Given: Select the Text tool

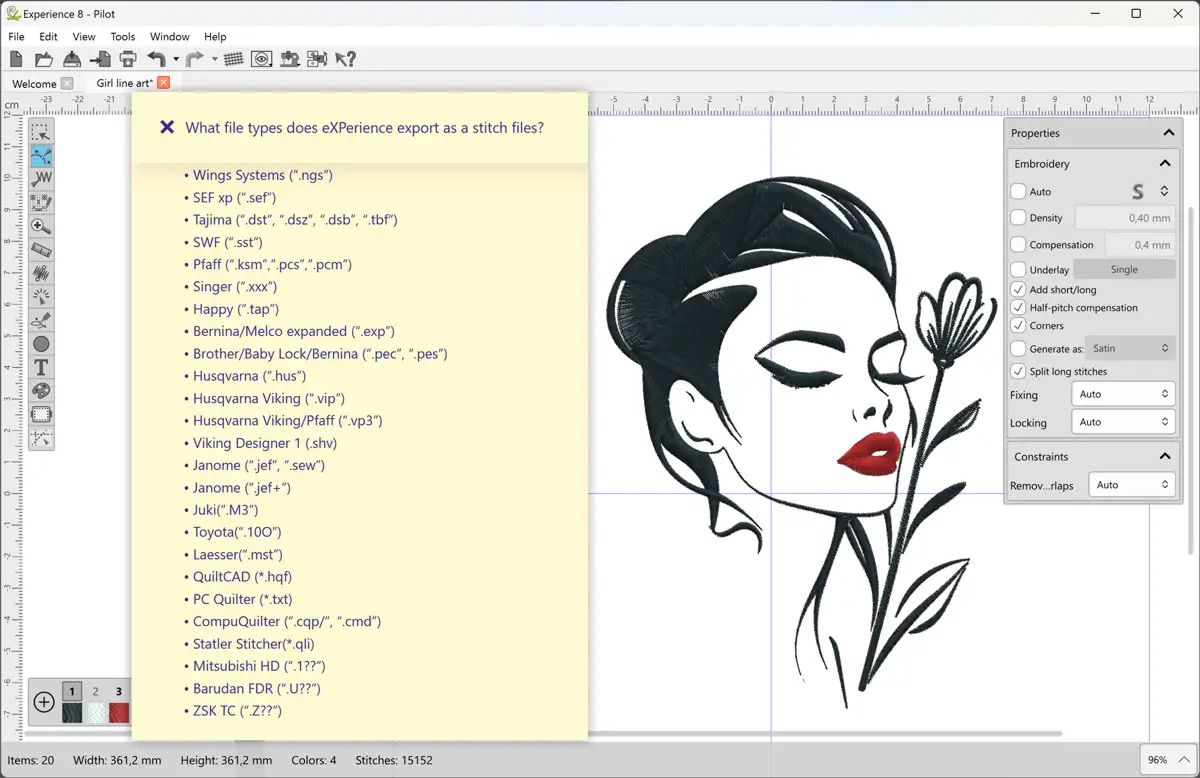Looking at the screenshot, I should tap(41, 368).
